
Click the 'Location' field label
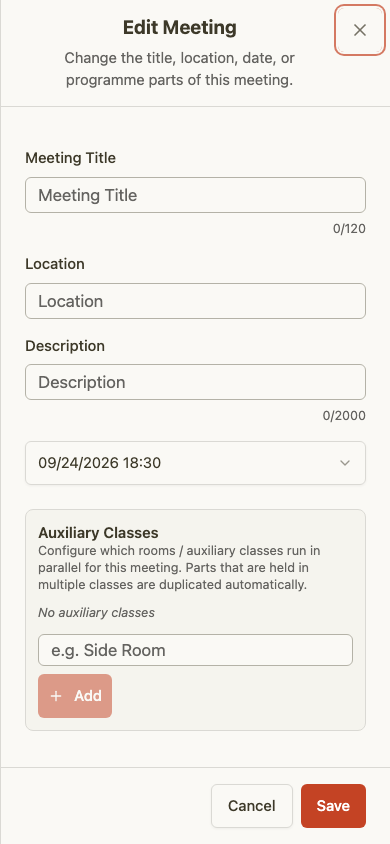click(x=55, y=264)
